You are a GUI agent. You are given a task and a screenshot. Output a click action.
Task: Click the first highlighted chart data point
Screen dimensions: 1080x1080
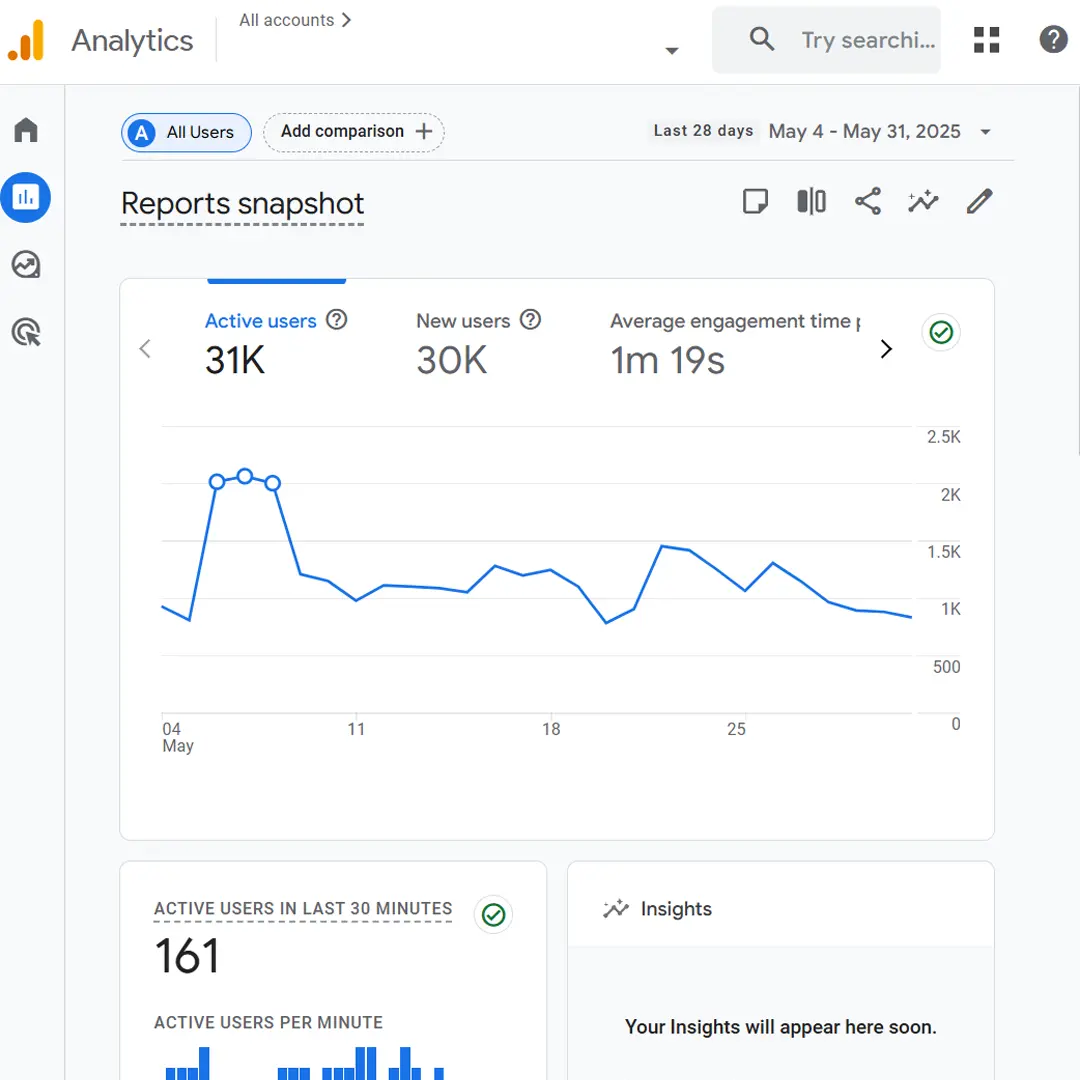click(x=217, y=481)
